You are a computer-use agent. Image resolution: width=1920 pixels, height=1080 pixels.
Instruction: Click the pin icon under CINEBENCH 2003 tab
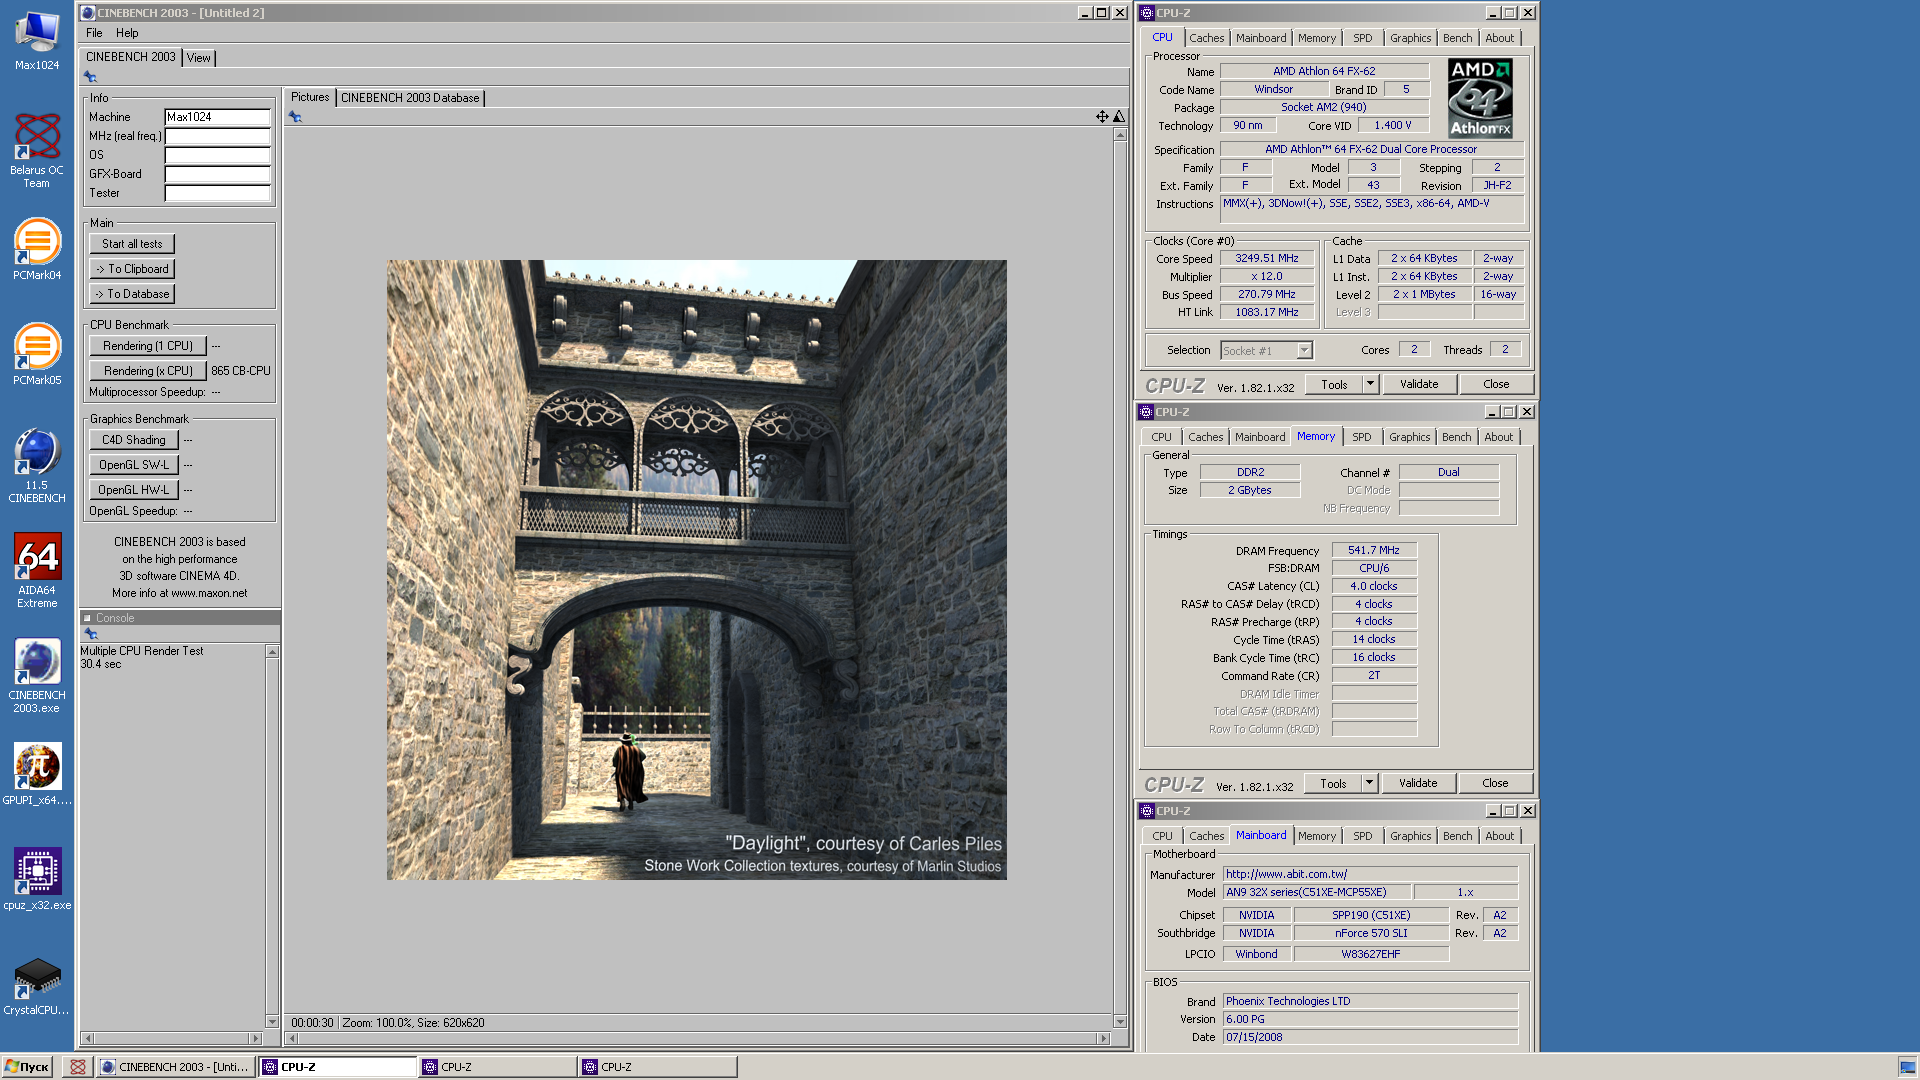click(x=90, y=77)
